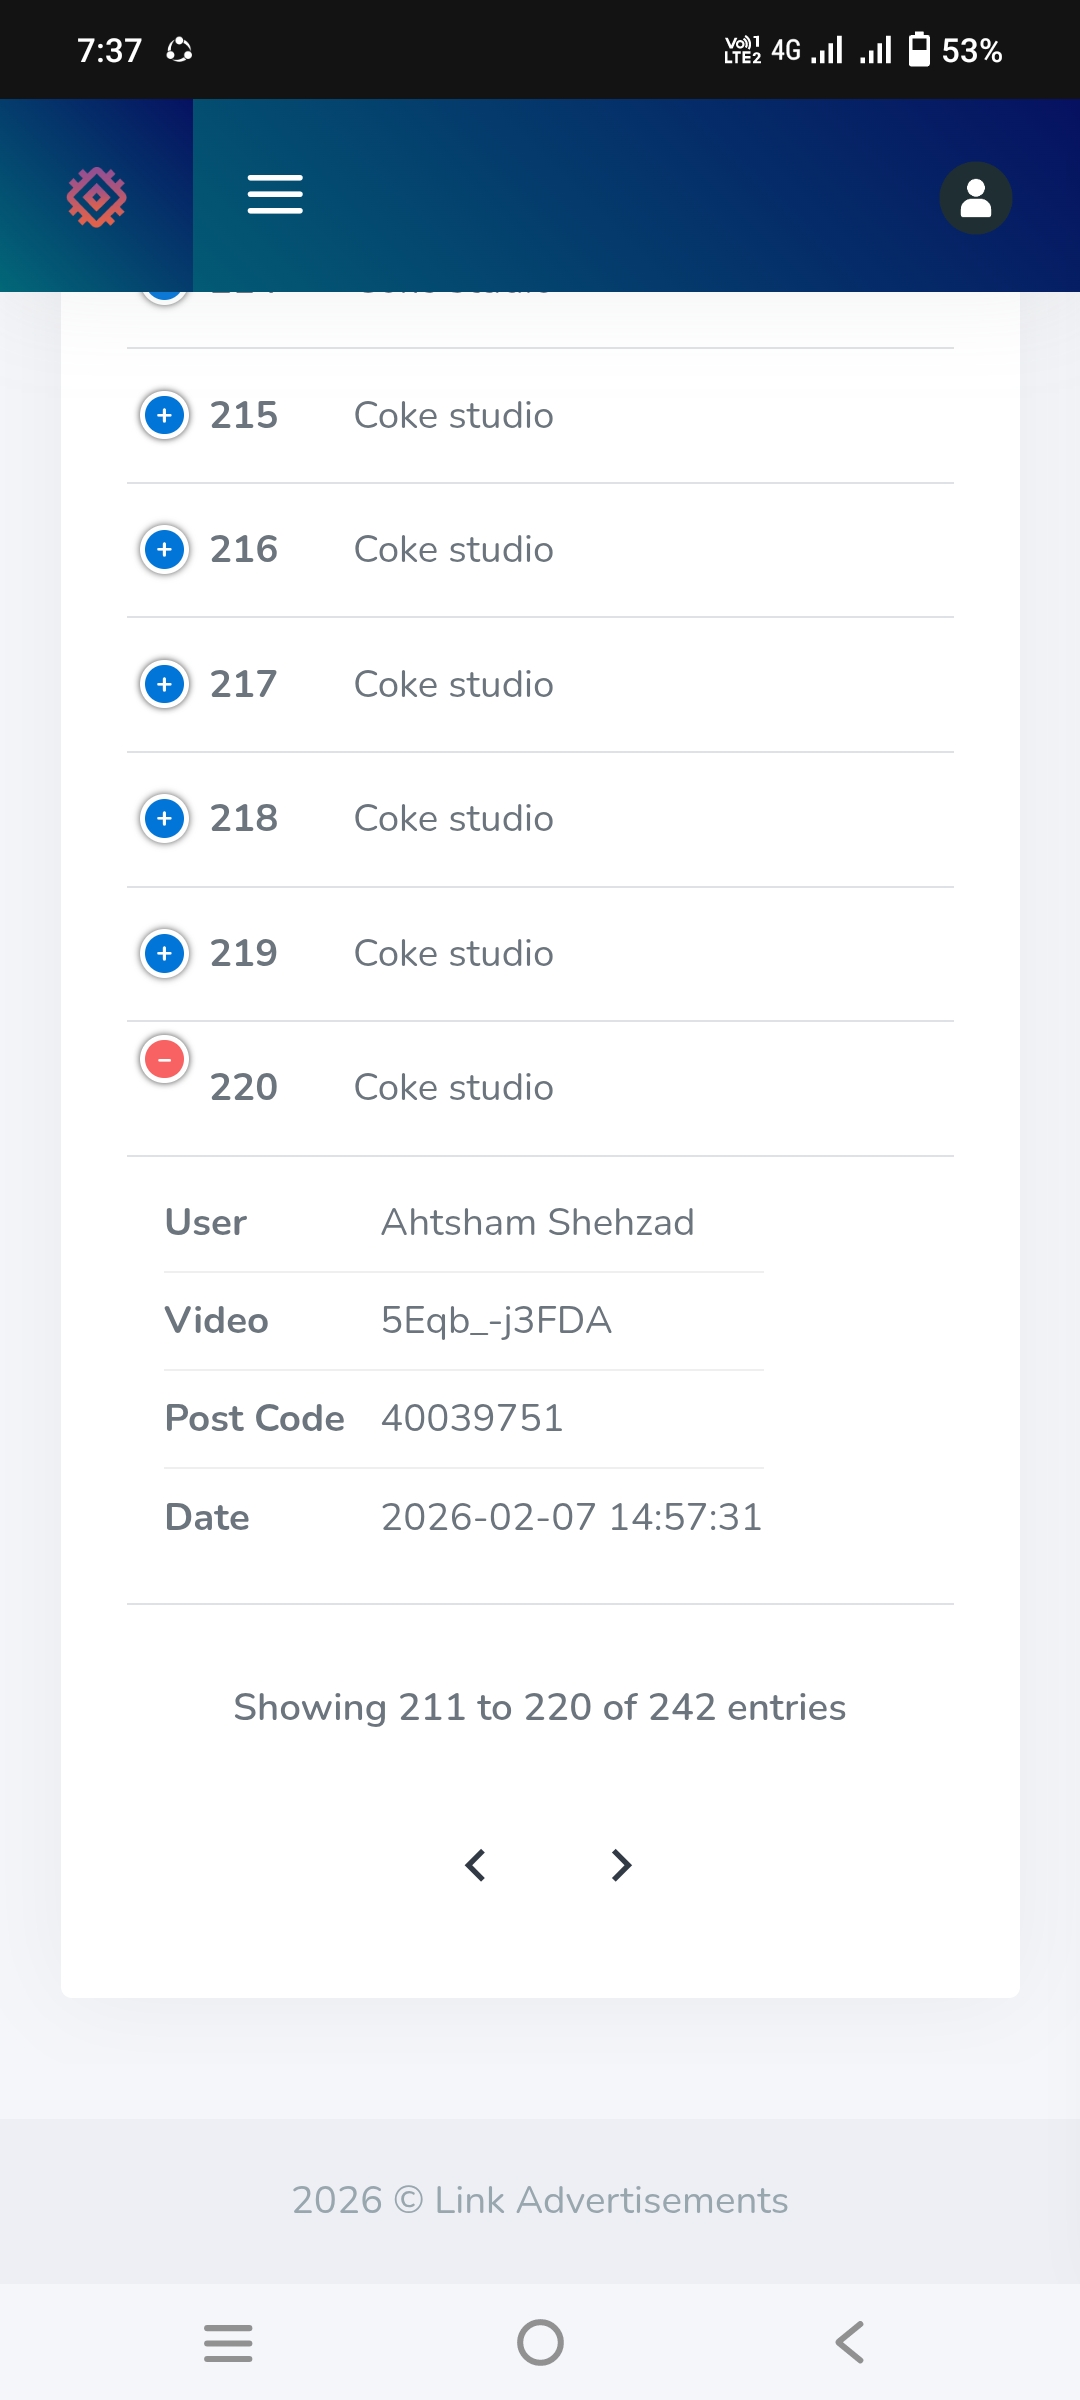This screenshot has height=2400, width=1080.
Task: Expand row 218 plus button
Action: (x=165, y=818)
